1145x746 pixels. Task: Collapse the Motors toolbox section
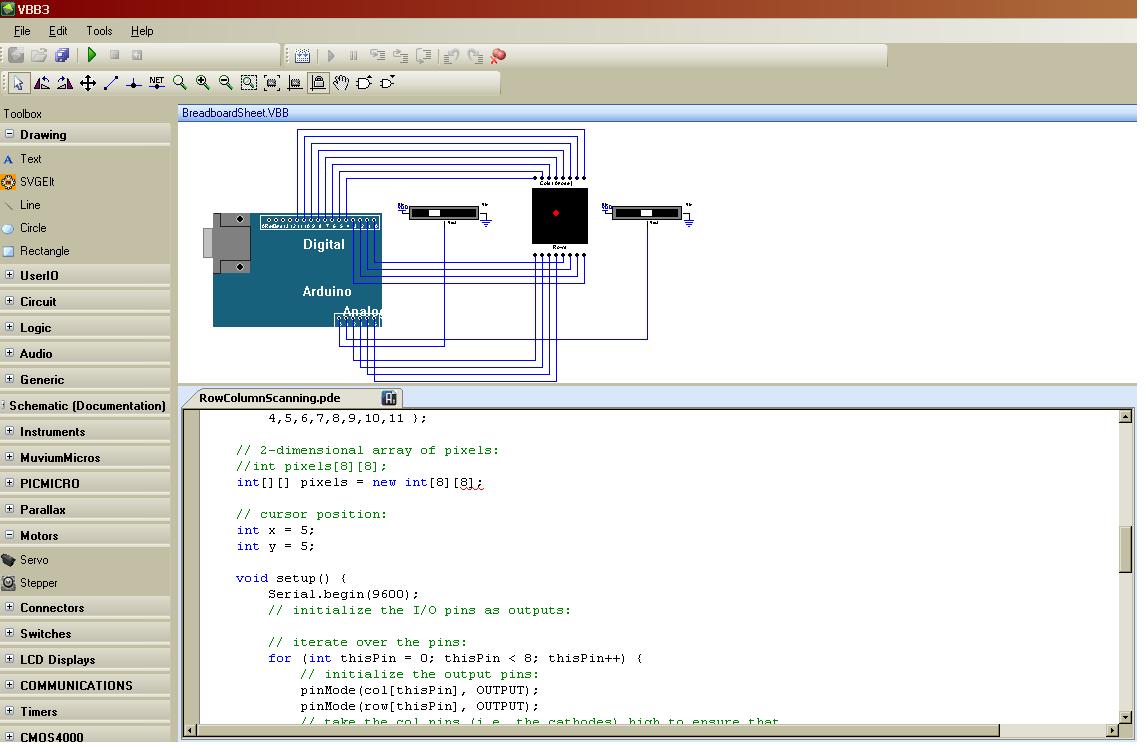point(9,535)
